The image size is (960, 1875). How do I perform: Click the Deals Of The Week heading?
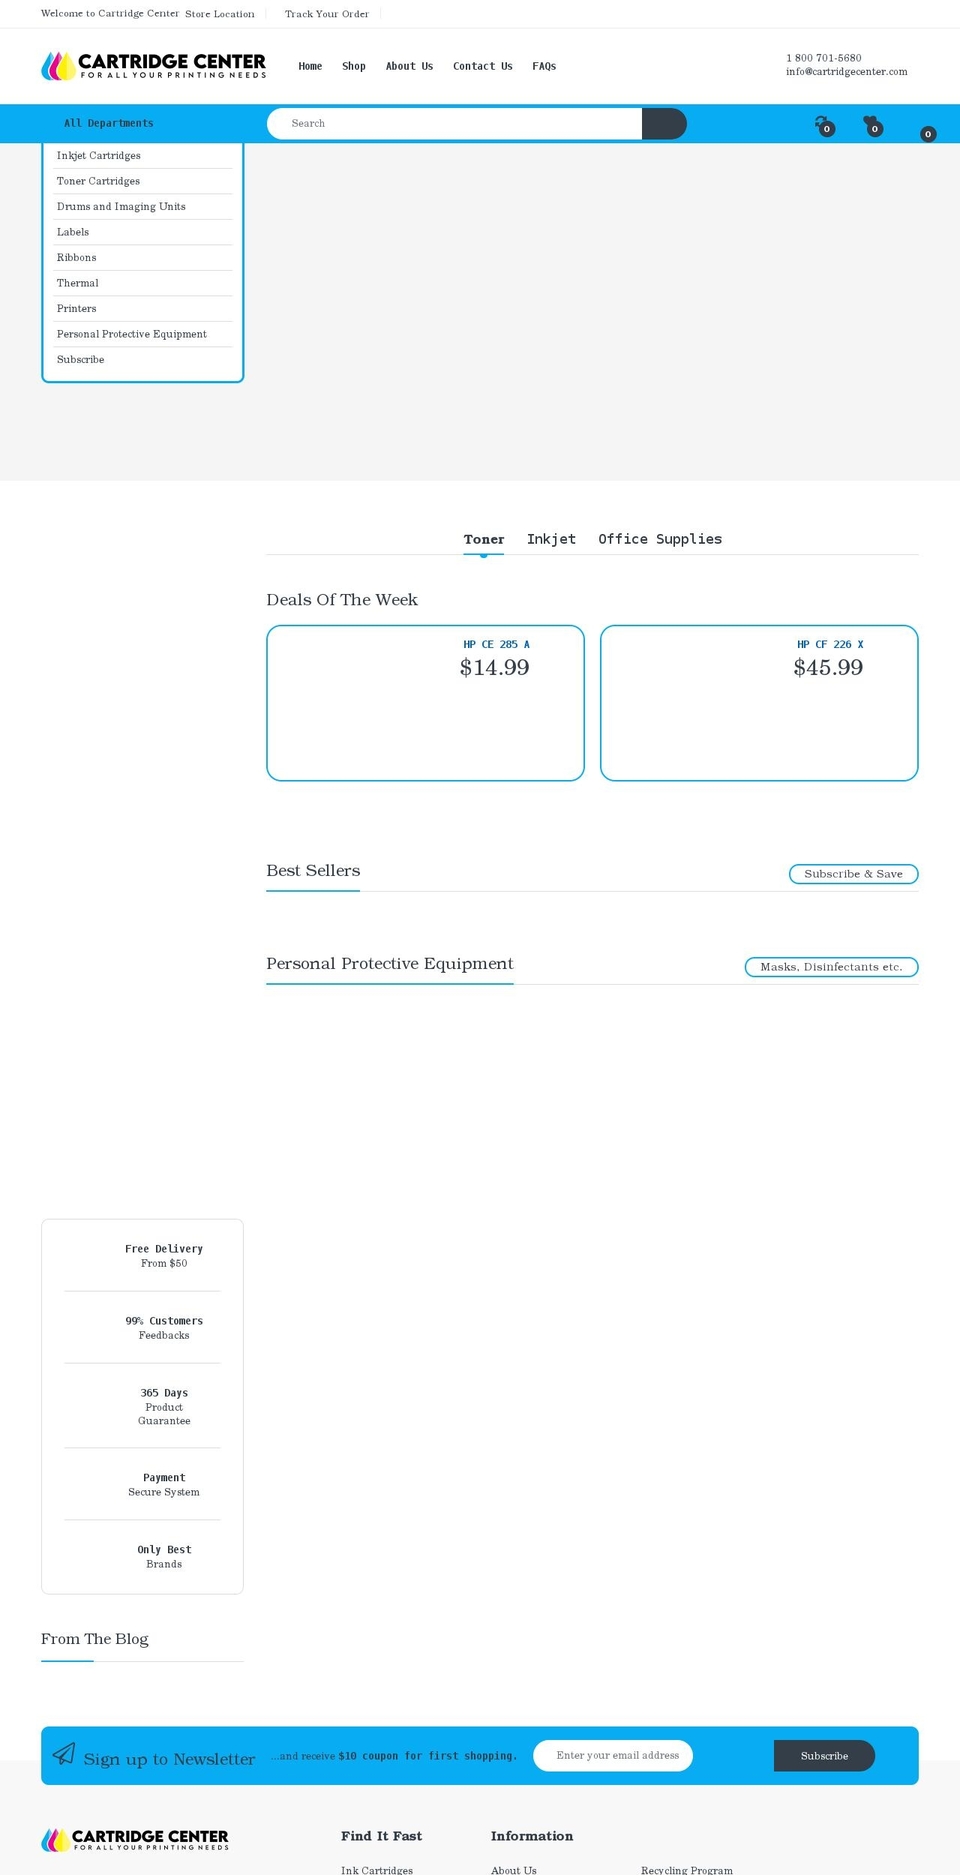tap(342, 600)
